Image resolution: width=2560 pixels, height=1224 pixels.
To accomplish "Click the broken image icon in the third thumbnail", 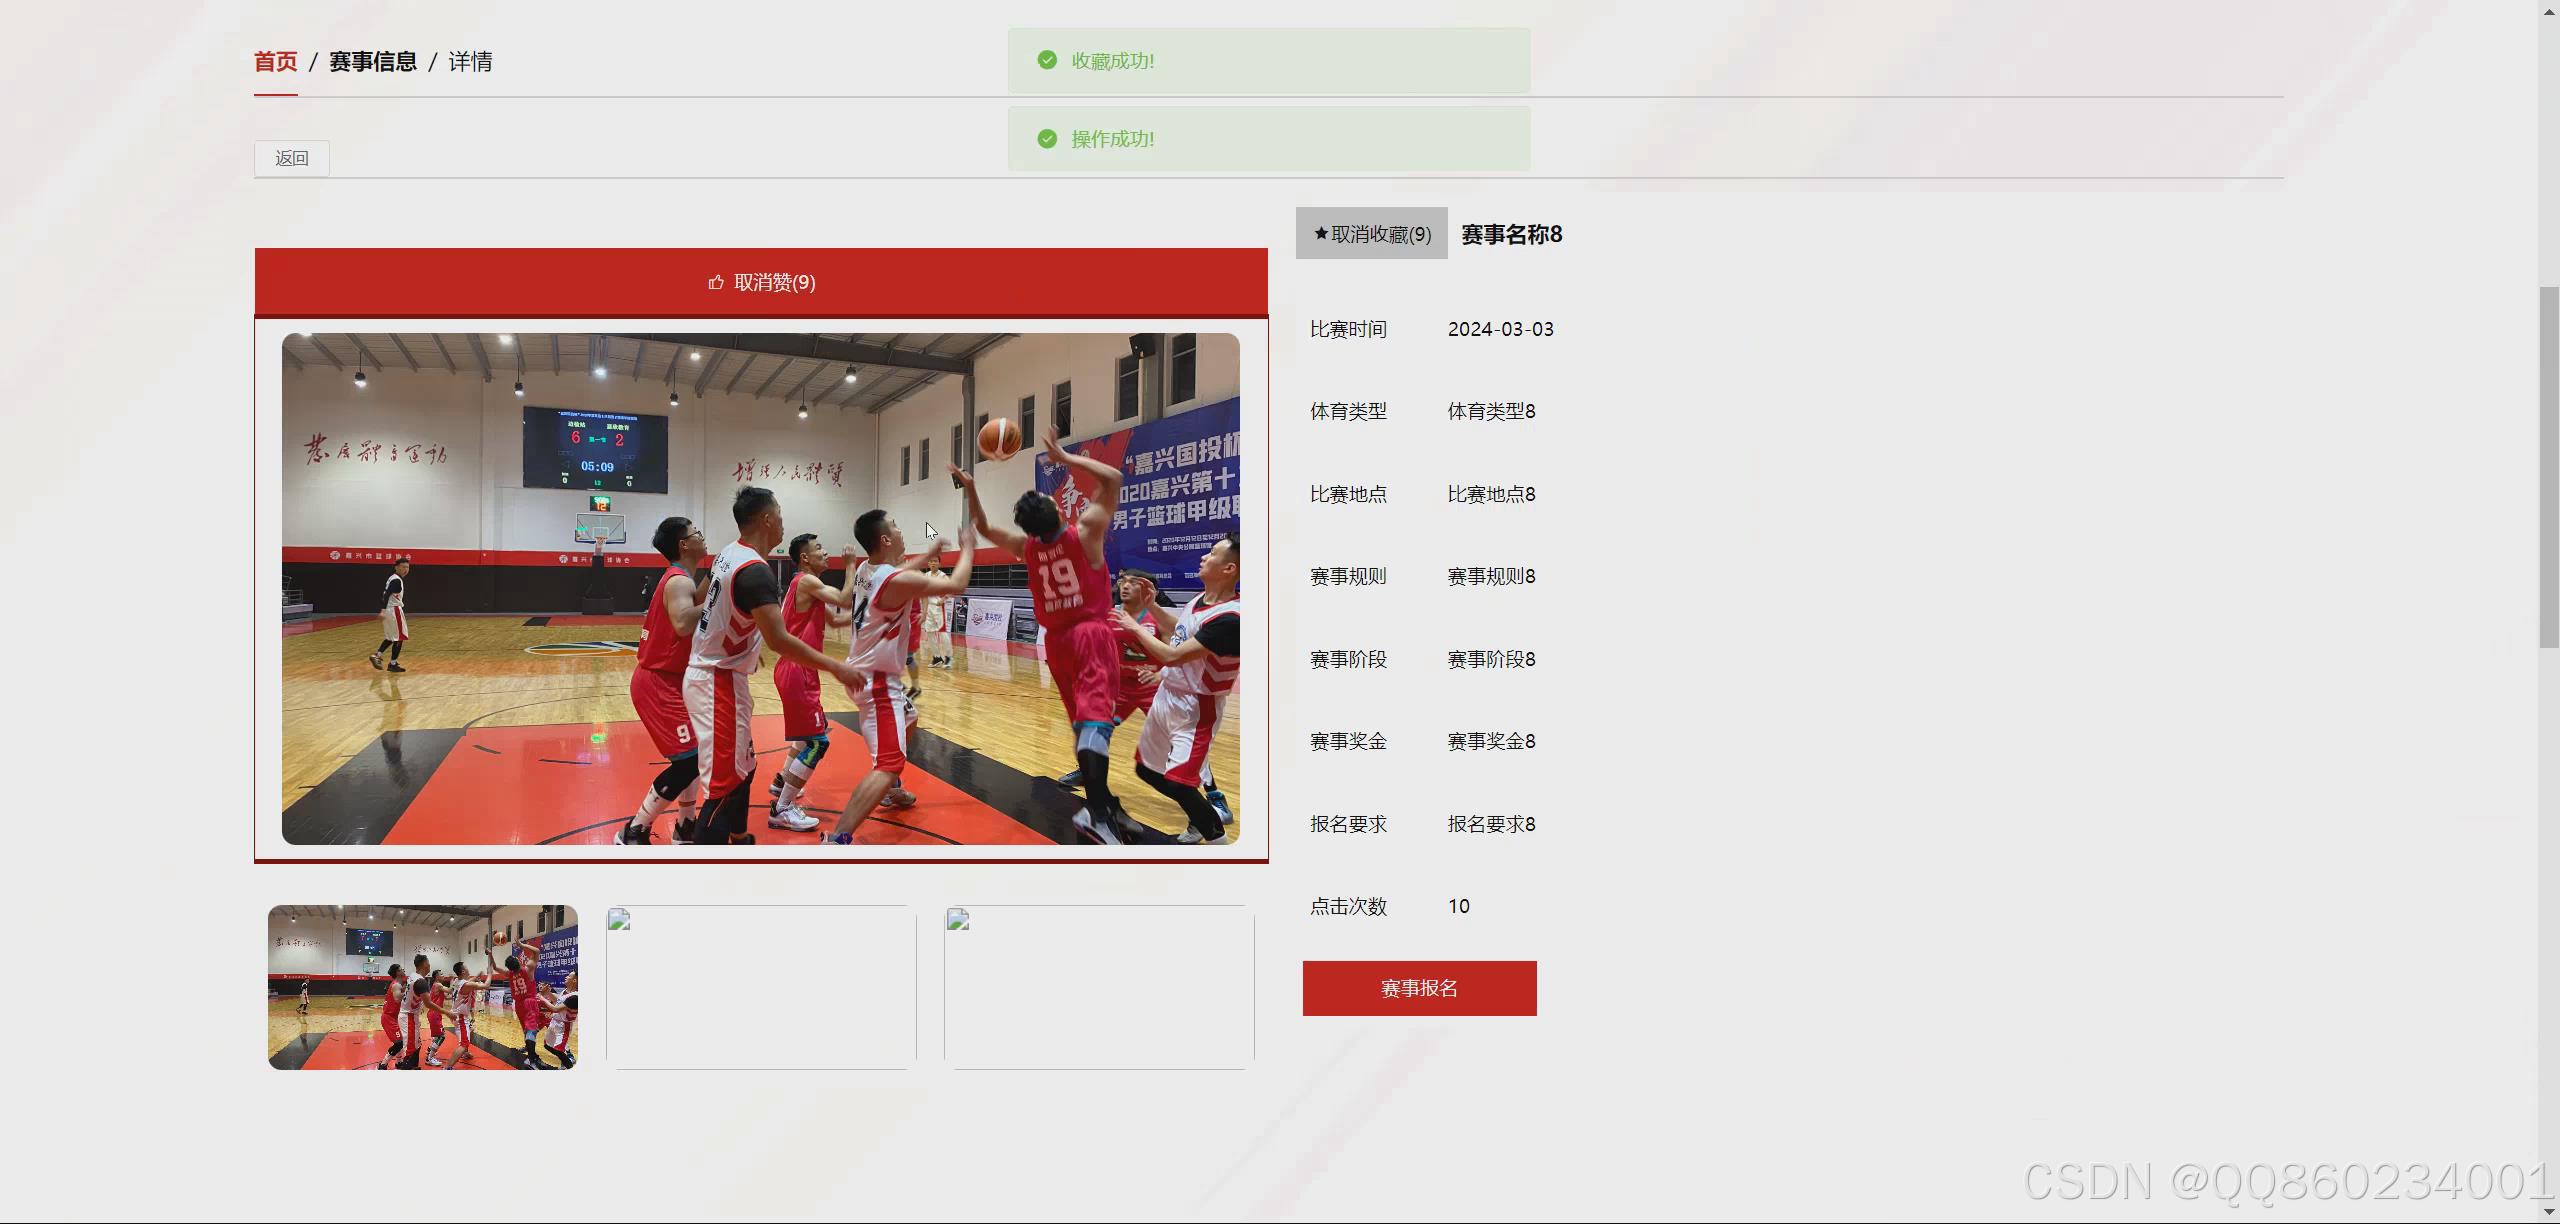I will (x=958, y=920).
